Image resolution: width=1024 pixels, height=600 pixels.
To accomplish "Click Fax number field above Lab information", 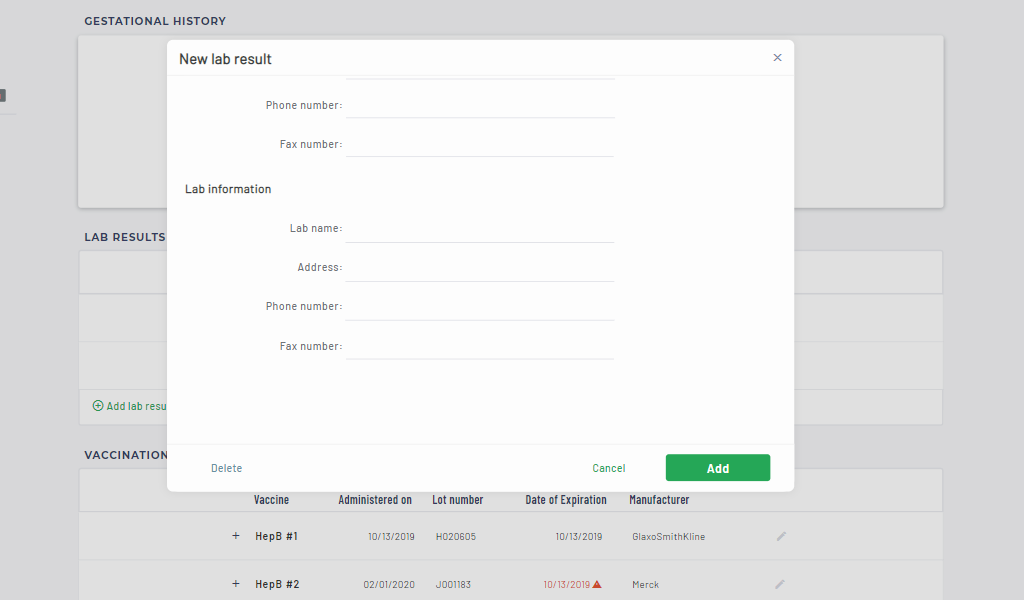I will (479, 144).
